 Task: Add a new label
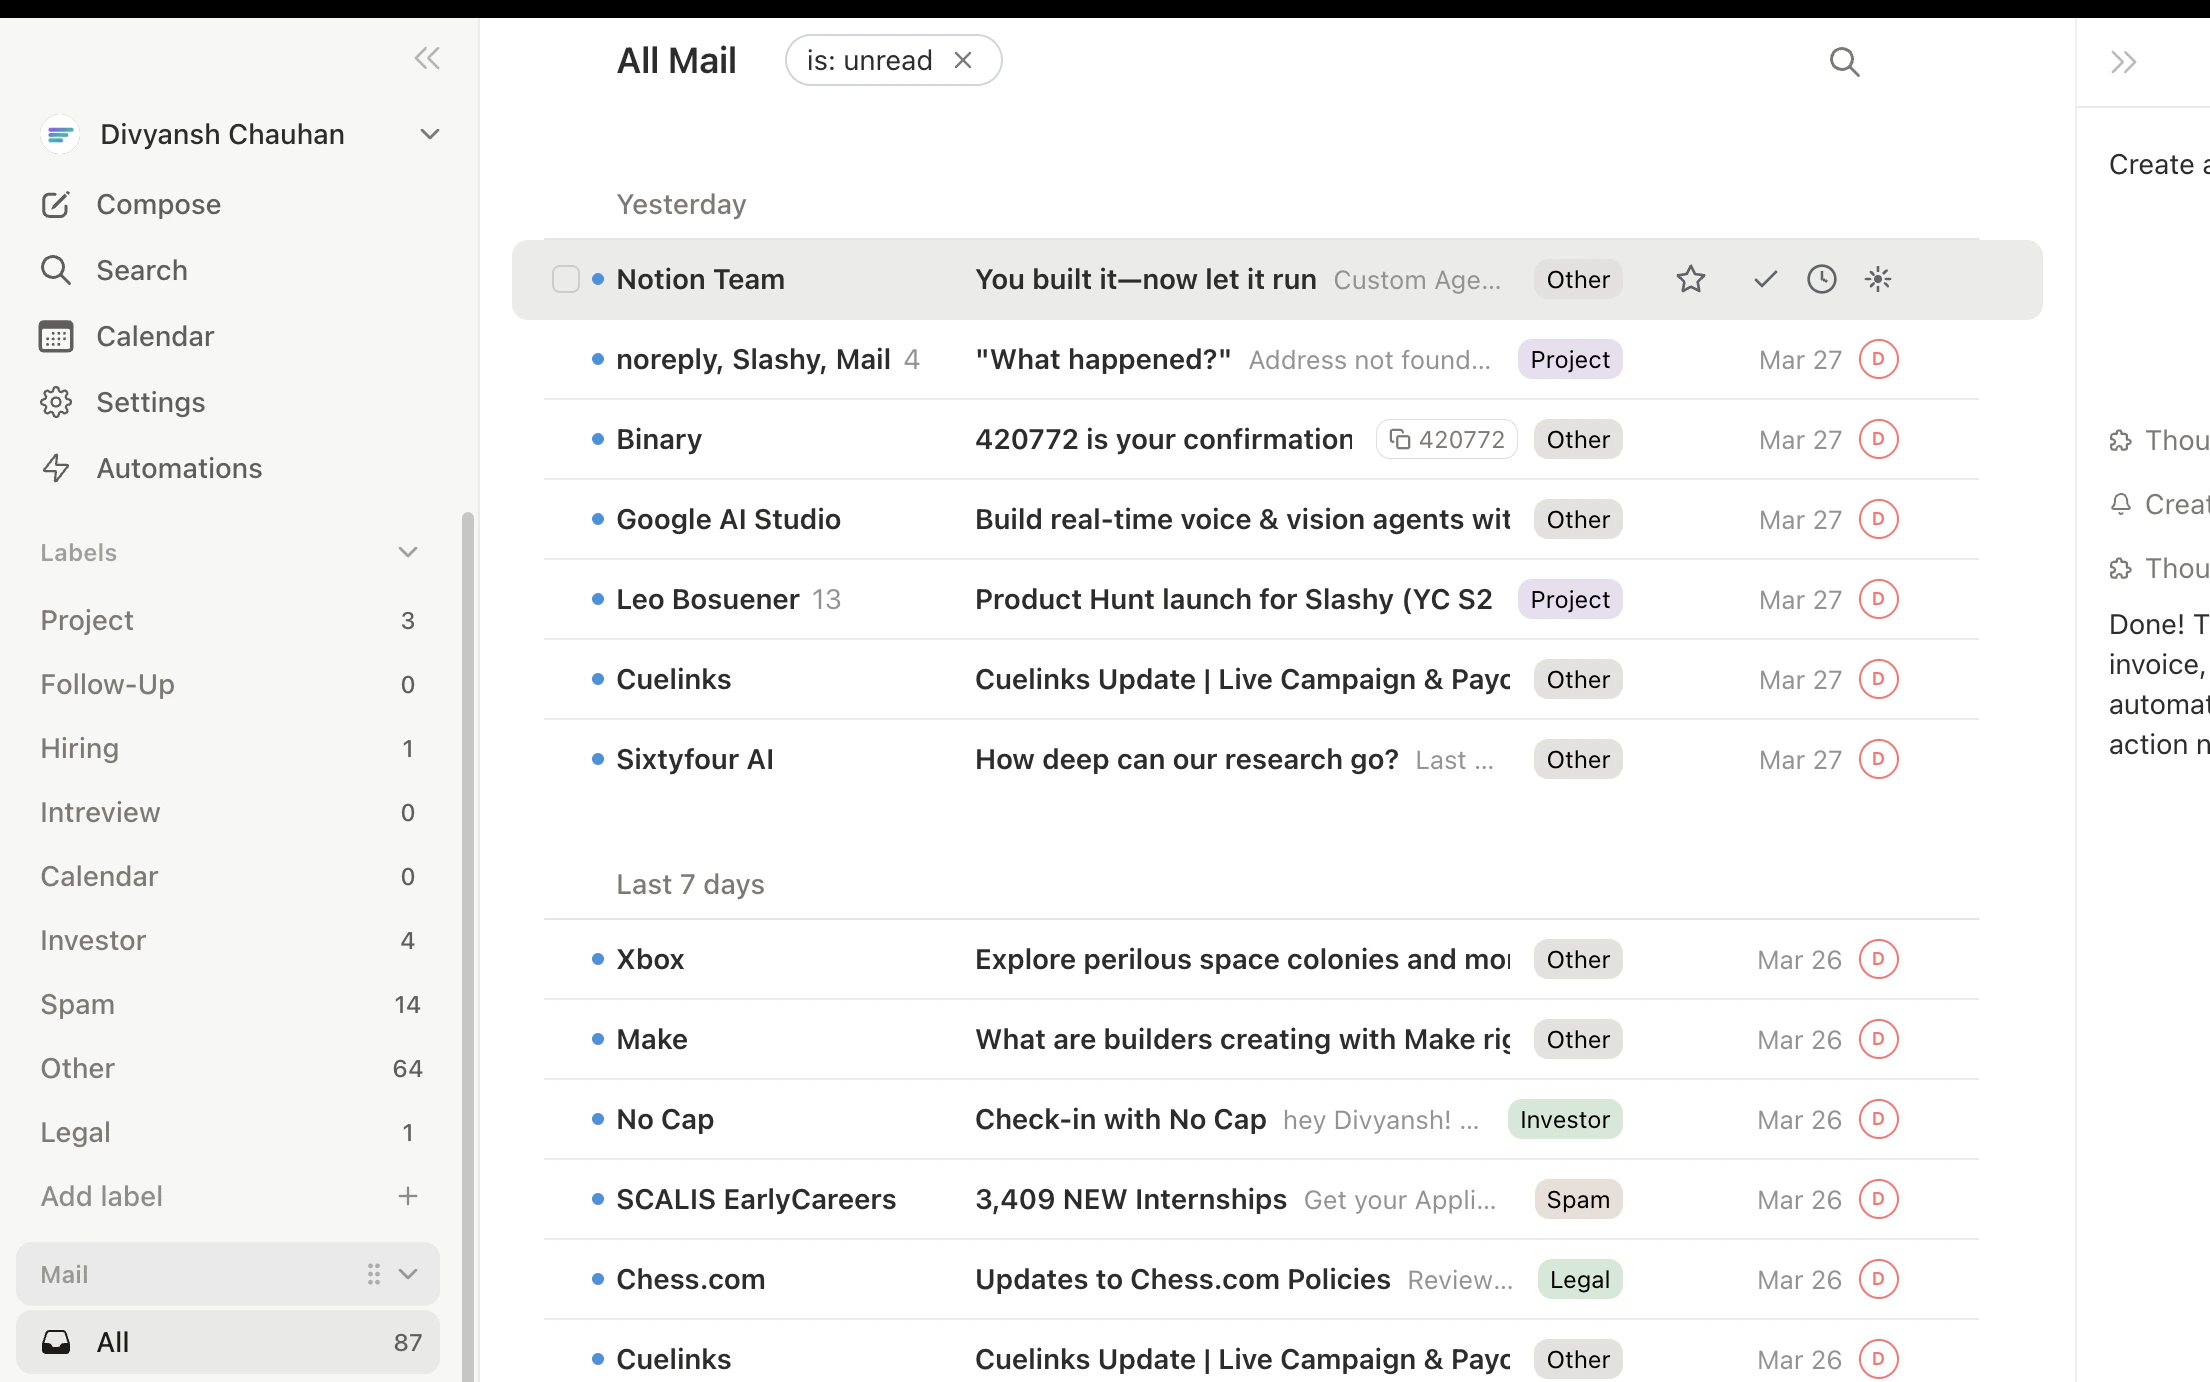[x=408, y=1196]
